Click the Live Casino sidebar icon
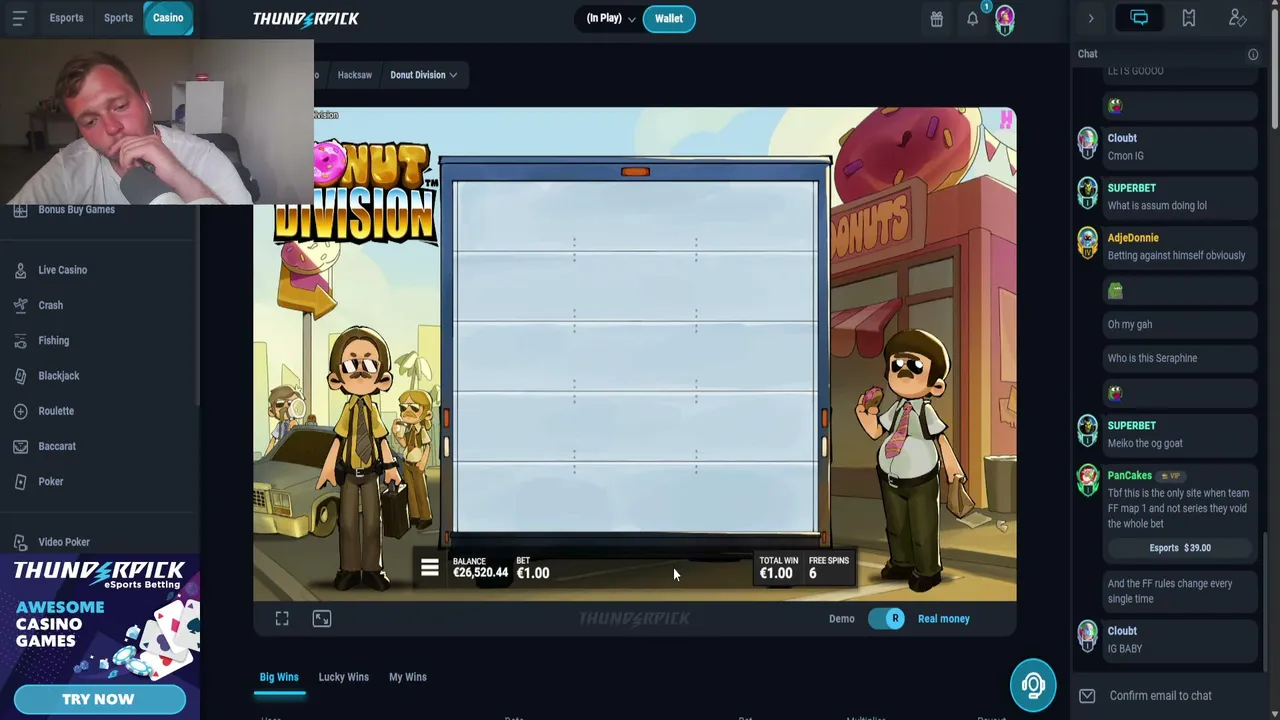Image resolution: width=1280 pixels, height=720 pixels. (x=20, y=270)
